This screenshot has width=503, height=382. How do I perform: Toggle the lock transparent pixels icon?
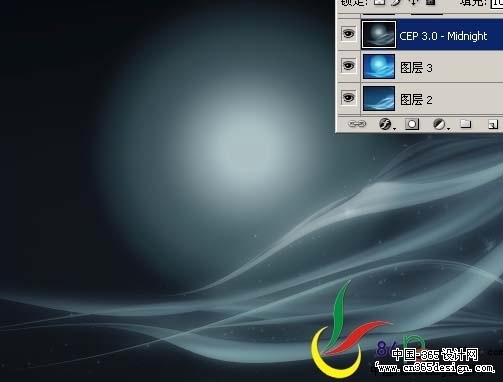point(379,2)
